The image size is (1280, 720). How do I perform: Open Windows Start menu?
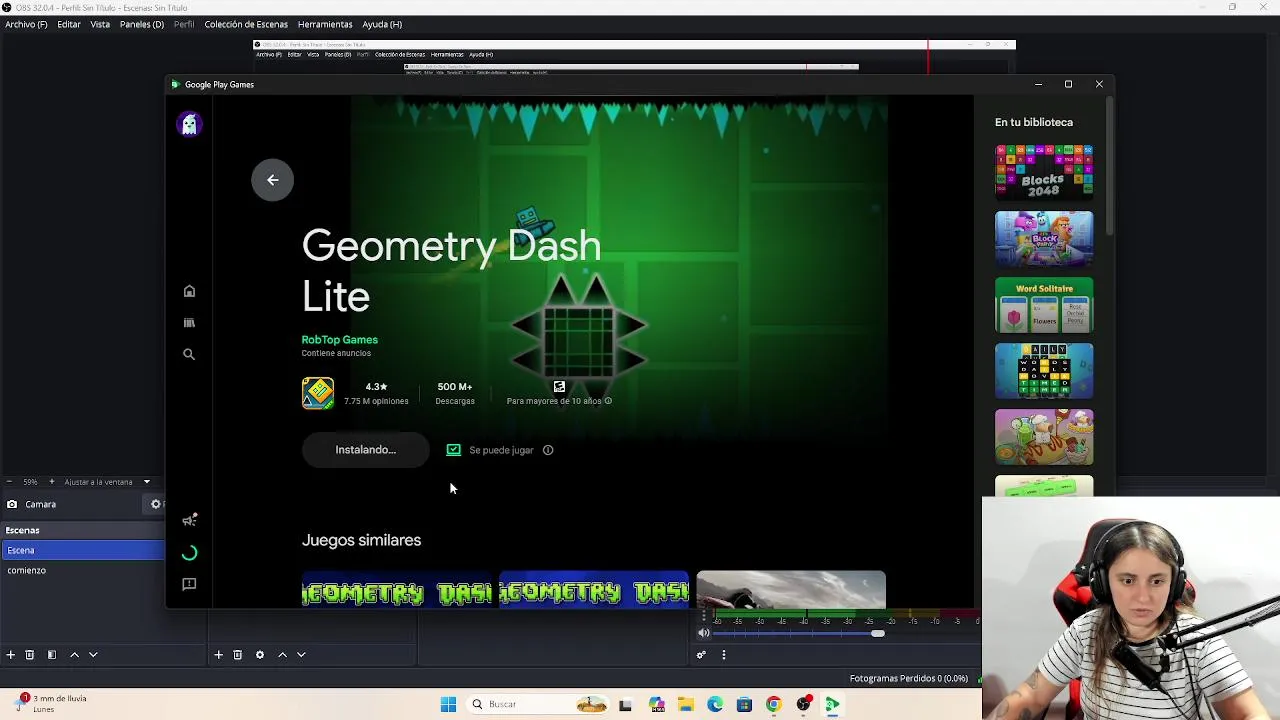(x=448, y=704)
